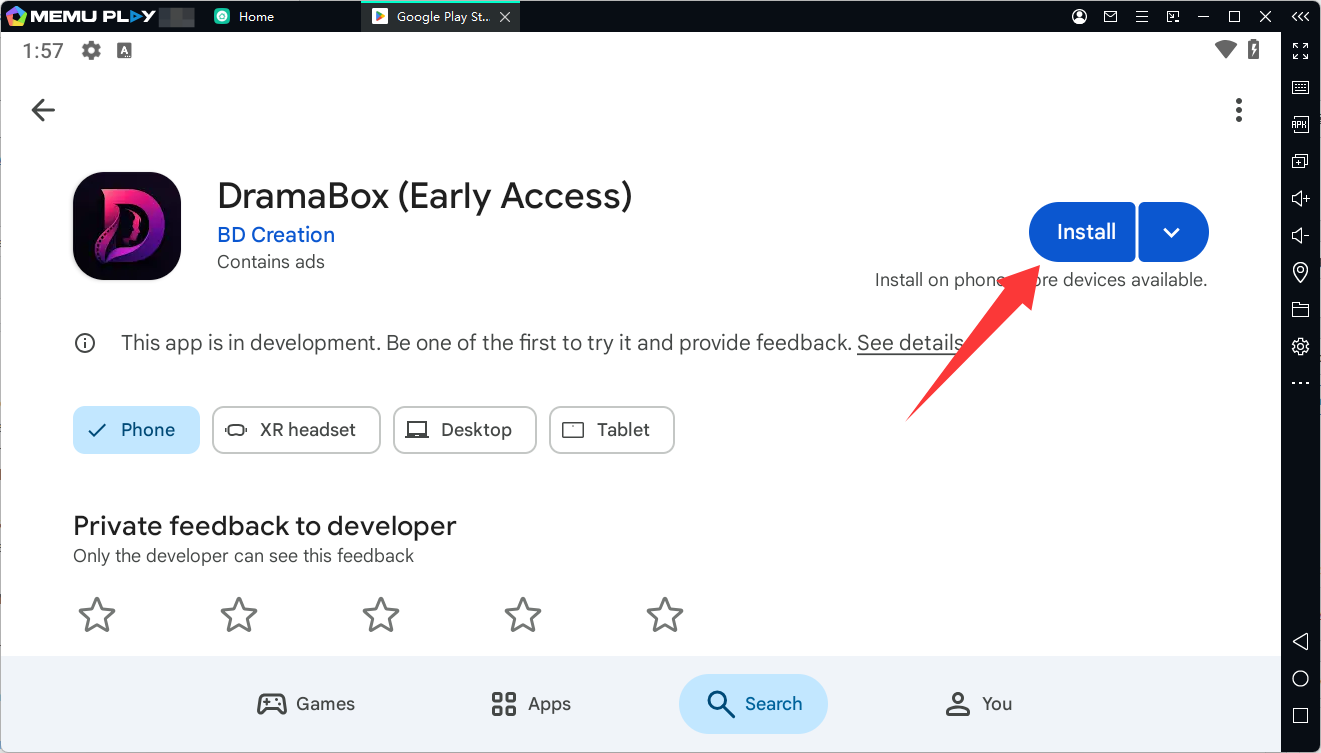Collapse the MEmu sidebar with triple chevron
Screen dimensions: 1321x753
coord(1300,17)
